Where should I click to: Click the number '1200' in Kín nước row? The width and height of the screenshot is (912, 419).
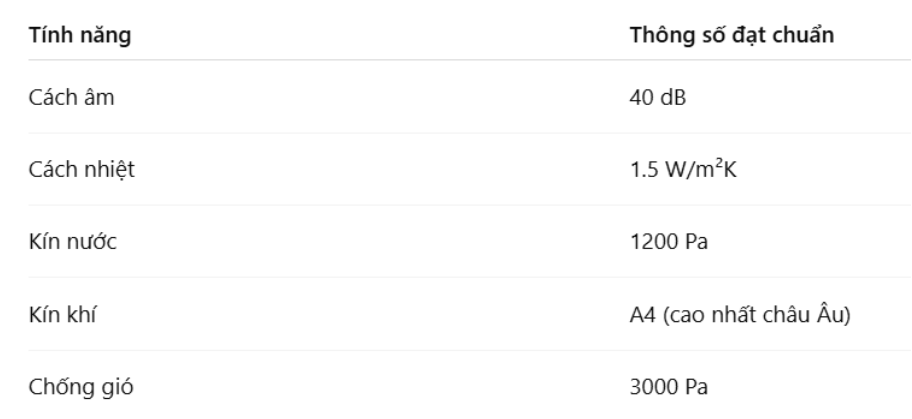646,241
